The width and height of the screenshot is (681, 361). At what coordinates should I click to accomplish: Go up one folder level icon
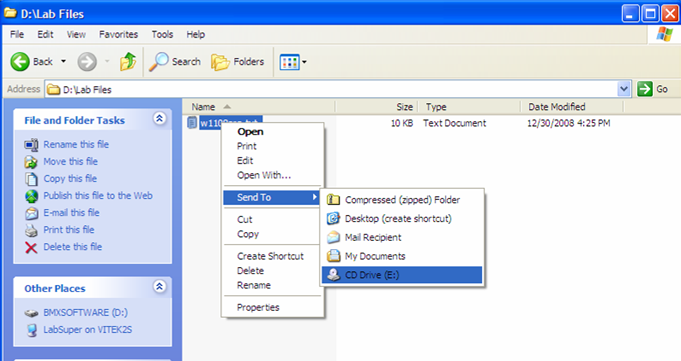[128, 62]
